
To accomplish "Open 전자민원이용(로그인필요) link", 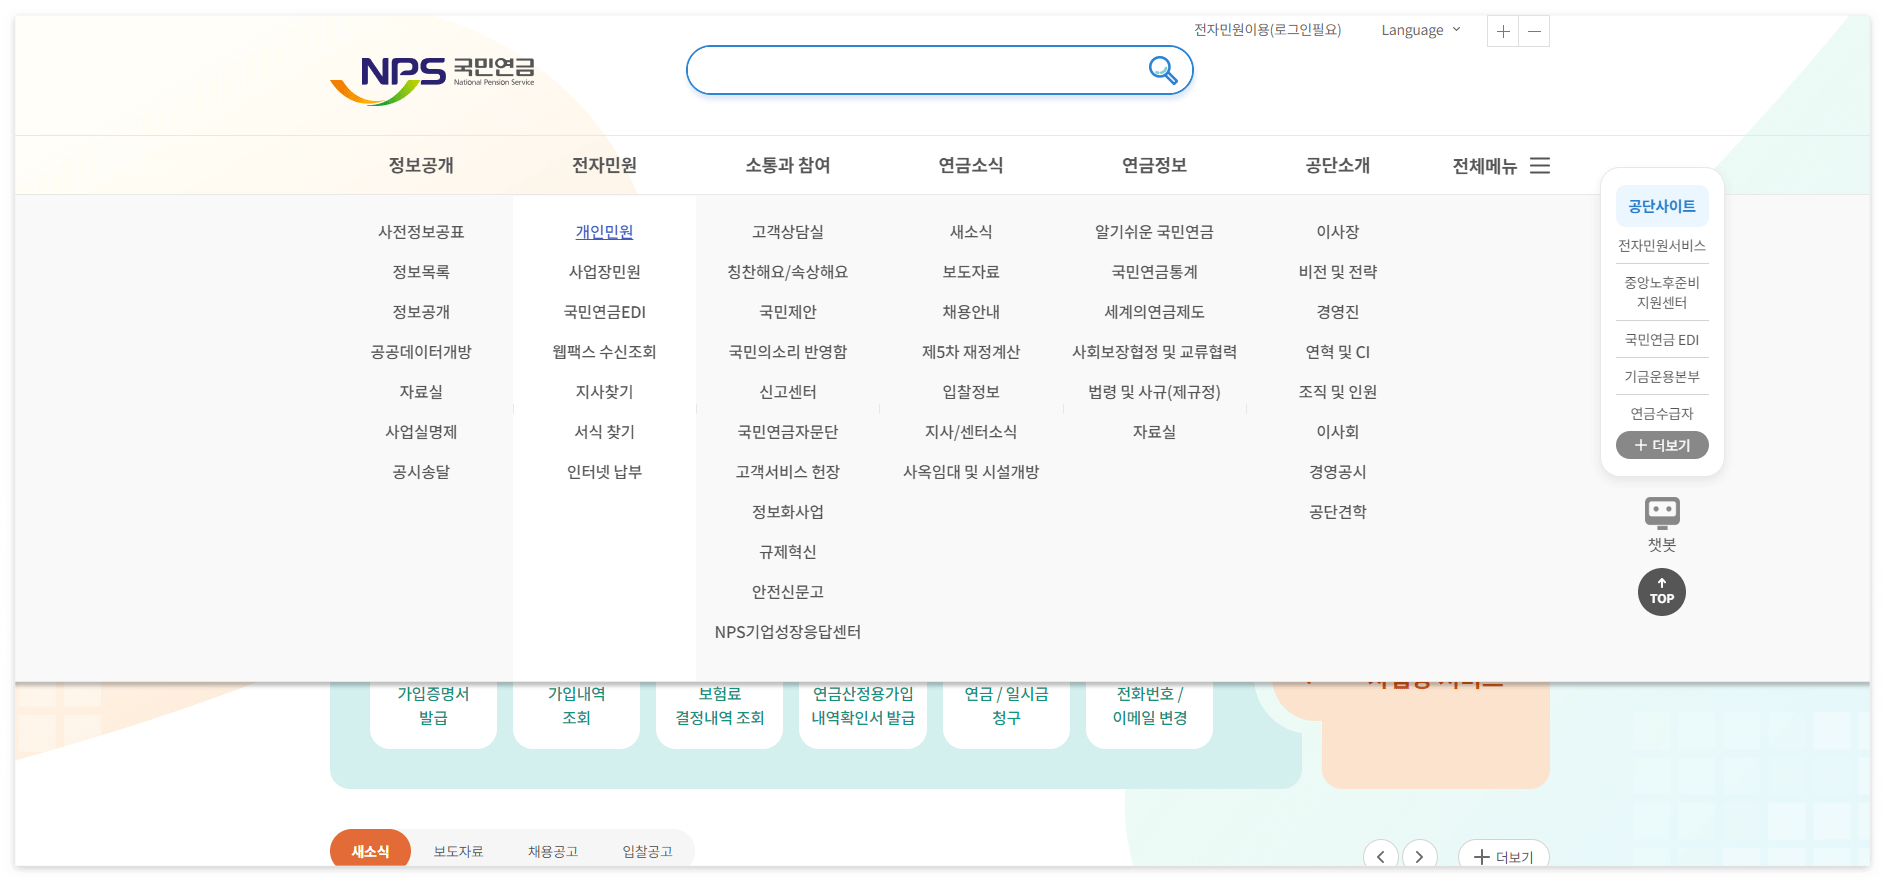I will pyautogui.click(x=1267, y=30).
